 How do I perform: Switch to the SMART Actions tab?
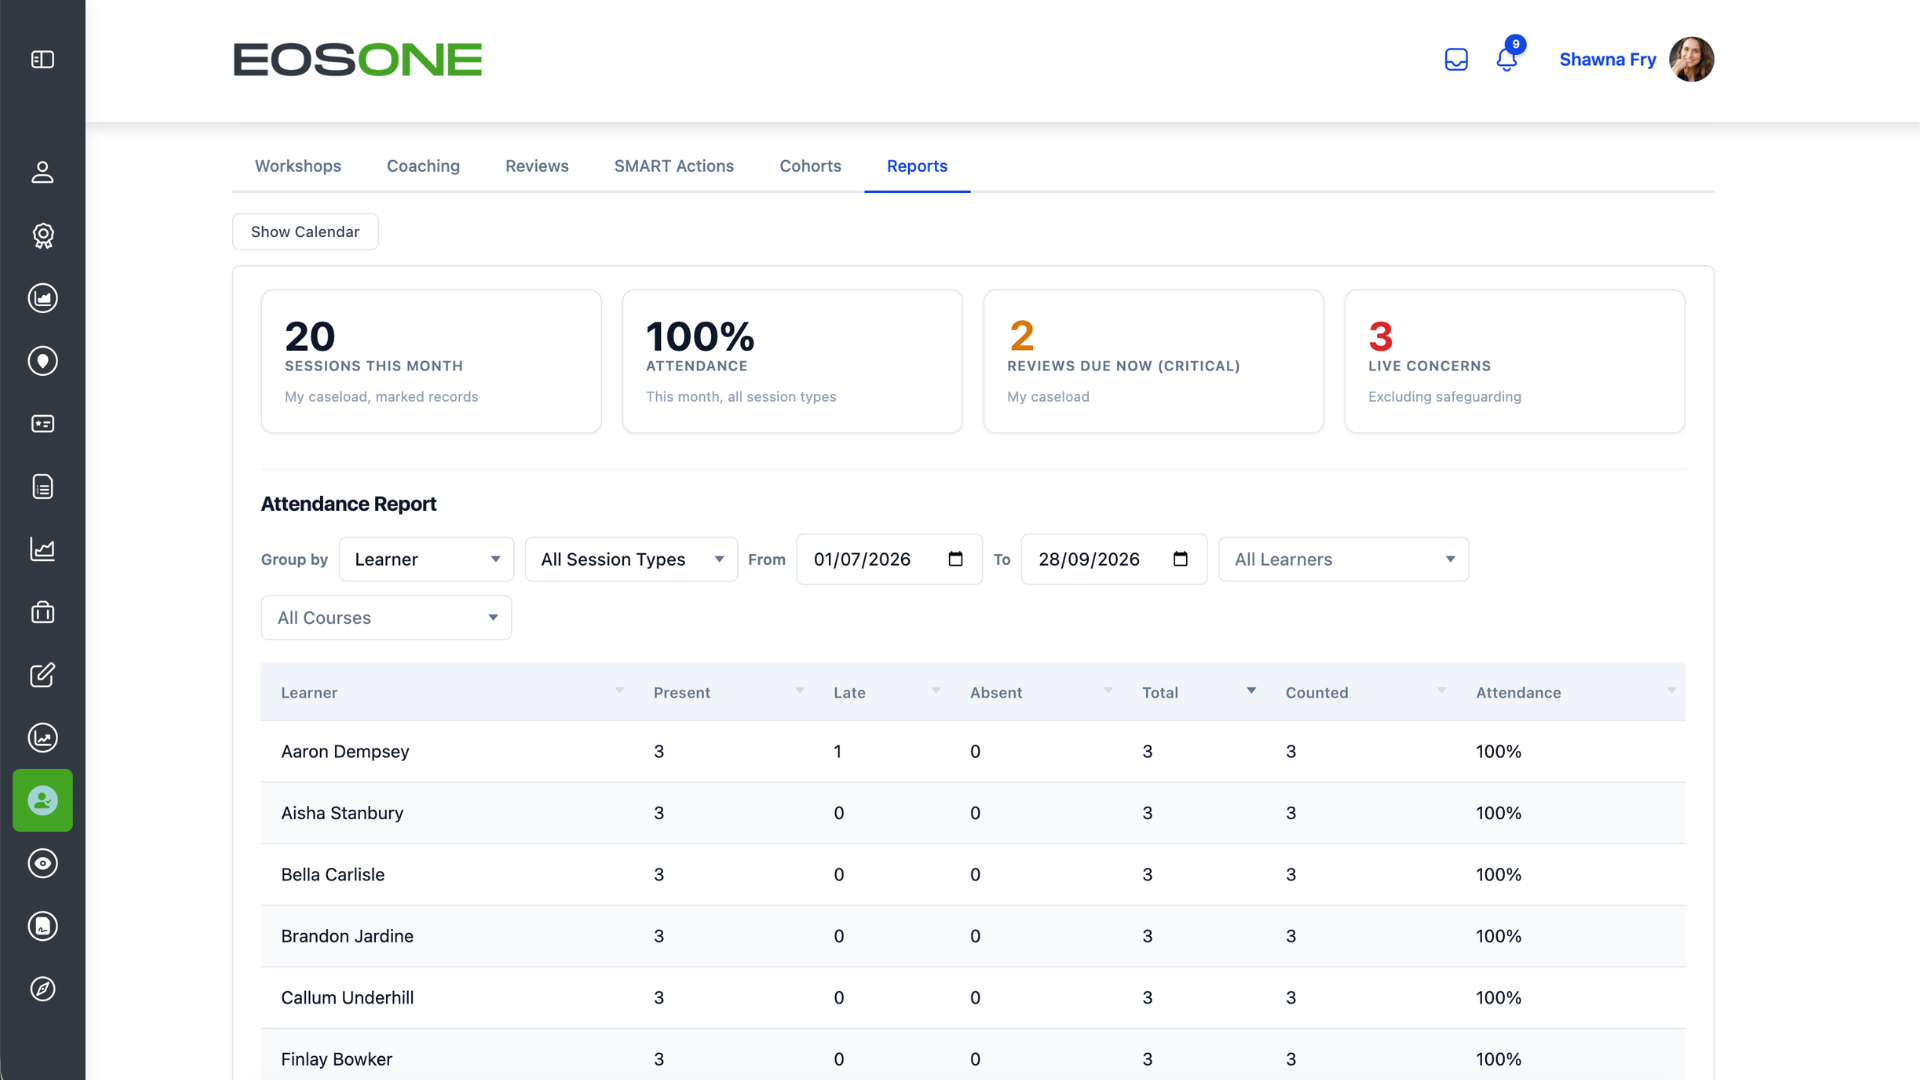tap(674, 166)
